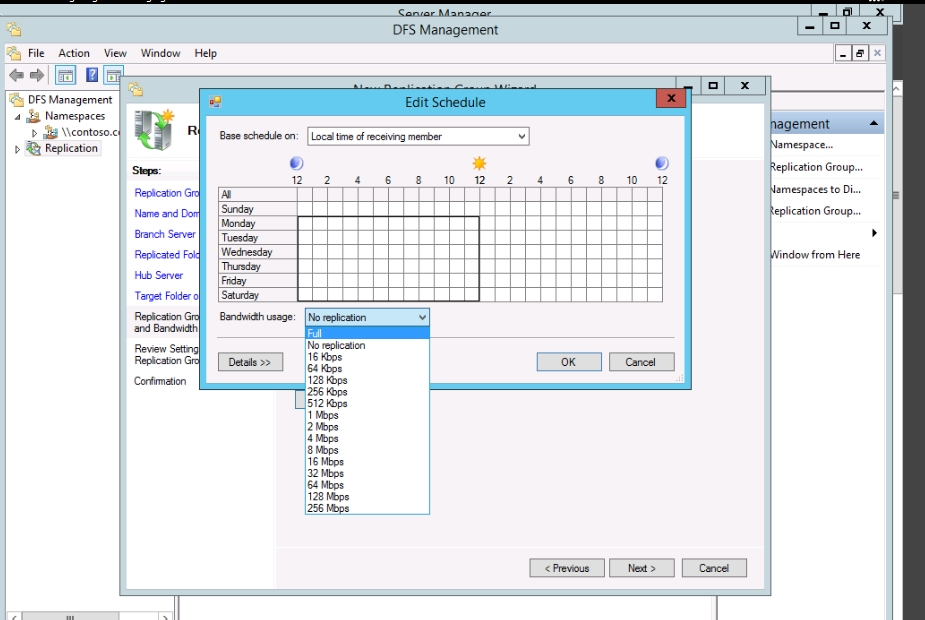Screen dimensions: 925x620
Task: Open Help via blue question mark icon
Action: 92,75
